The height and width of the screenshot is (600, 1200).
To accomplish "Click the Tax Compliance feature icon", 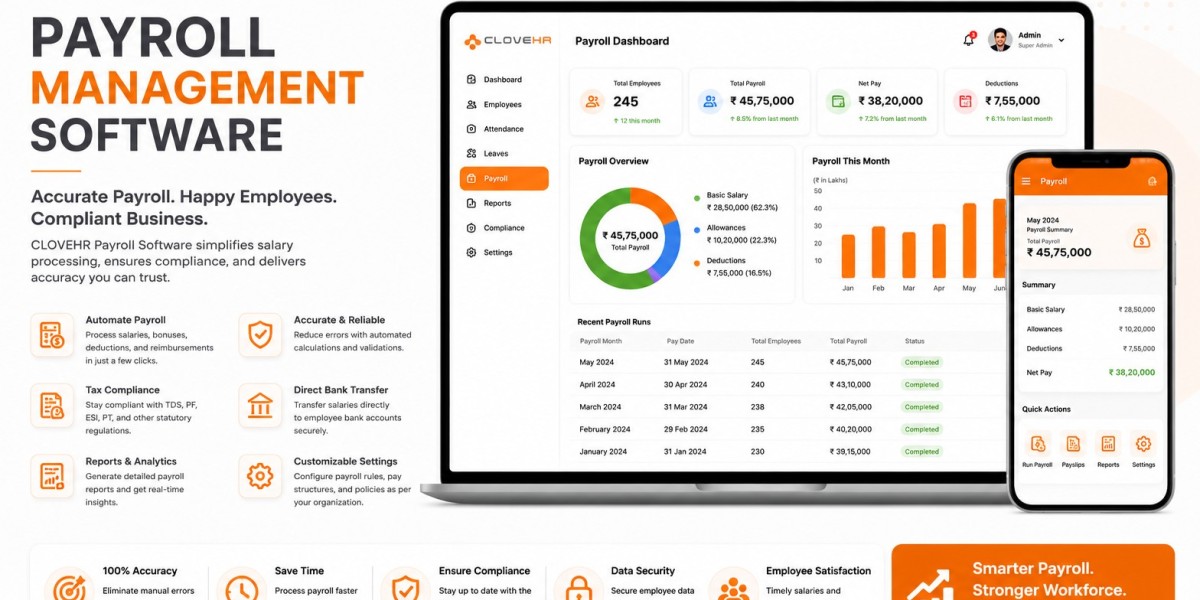I will coord(52,405).
